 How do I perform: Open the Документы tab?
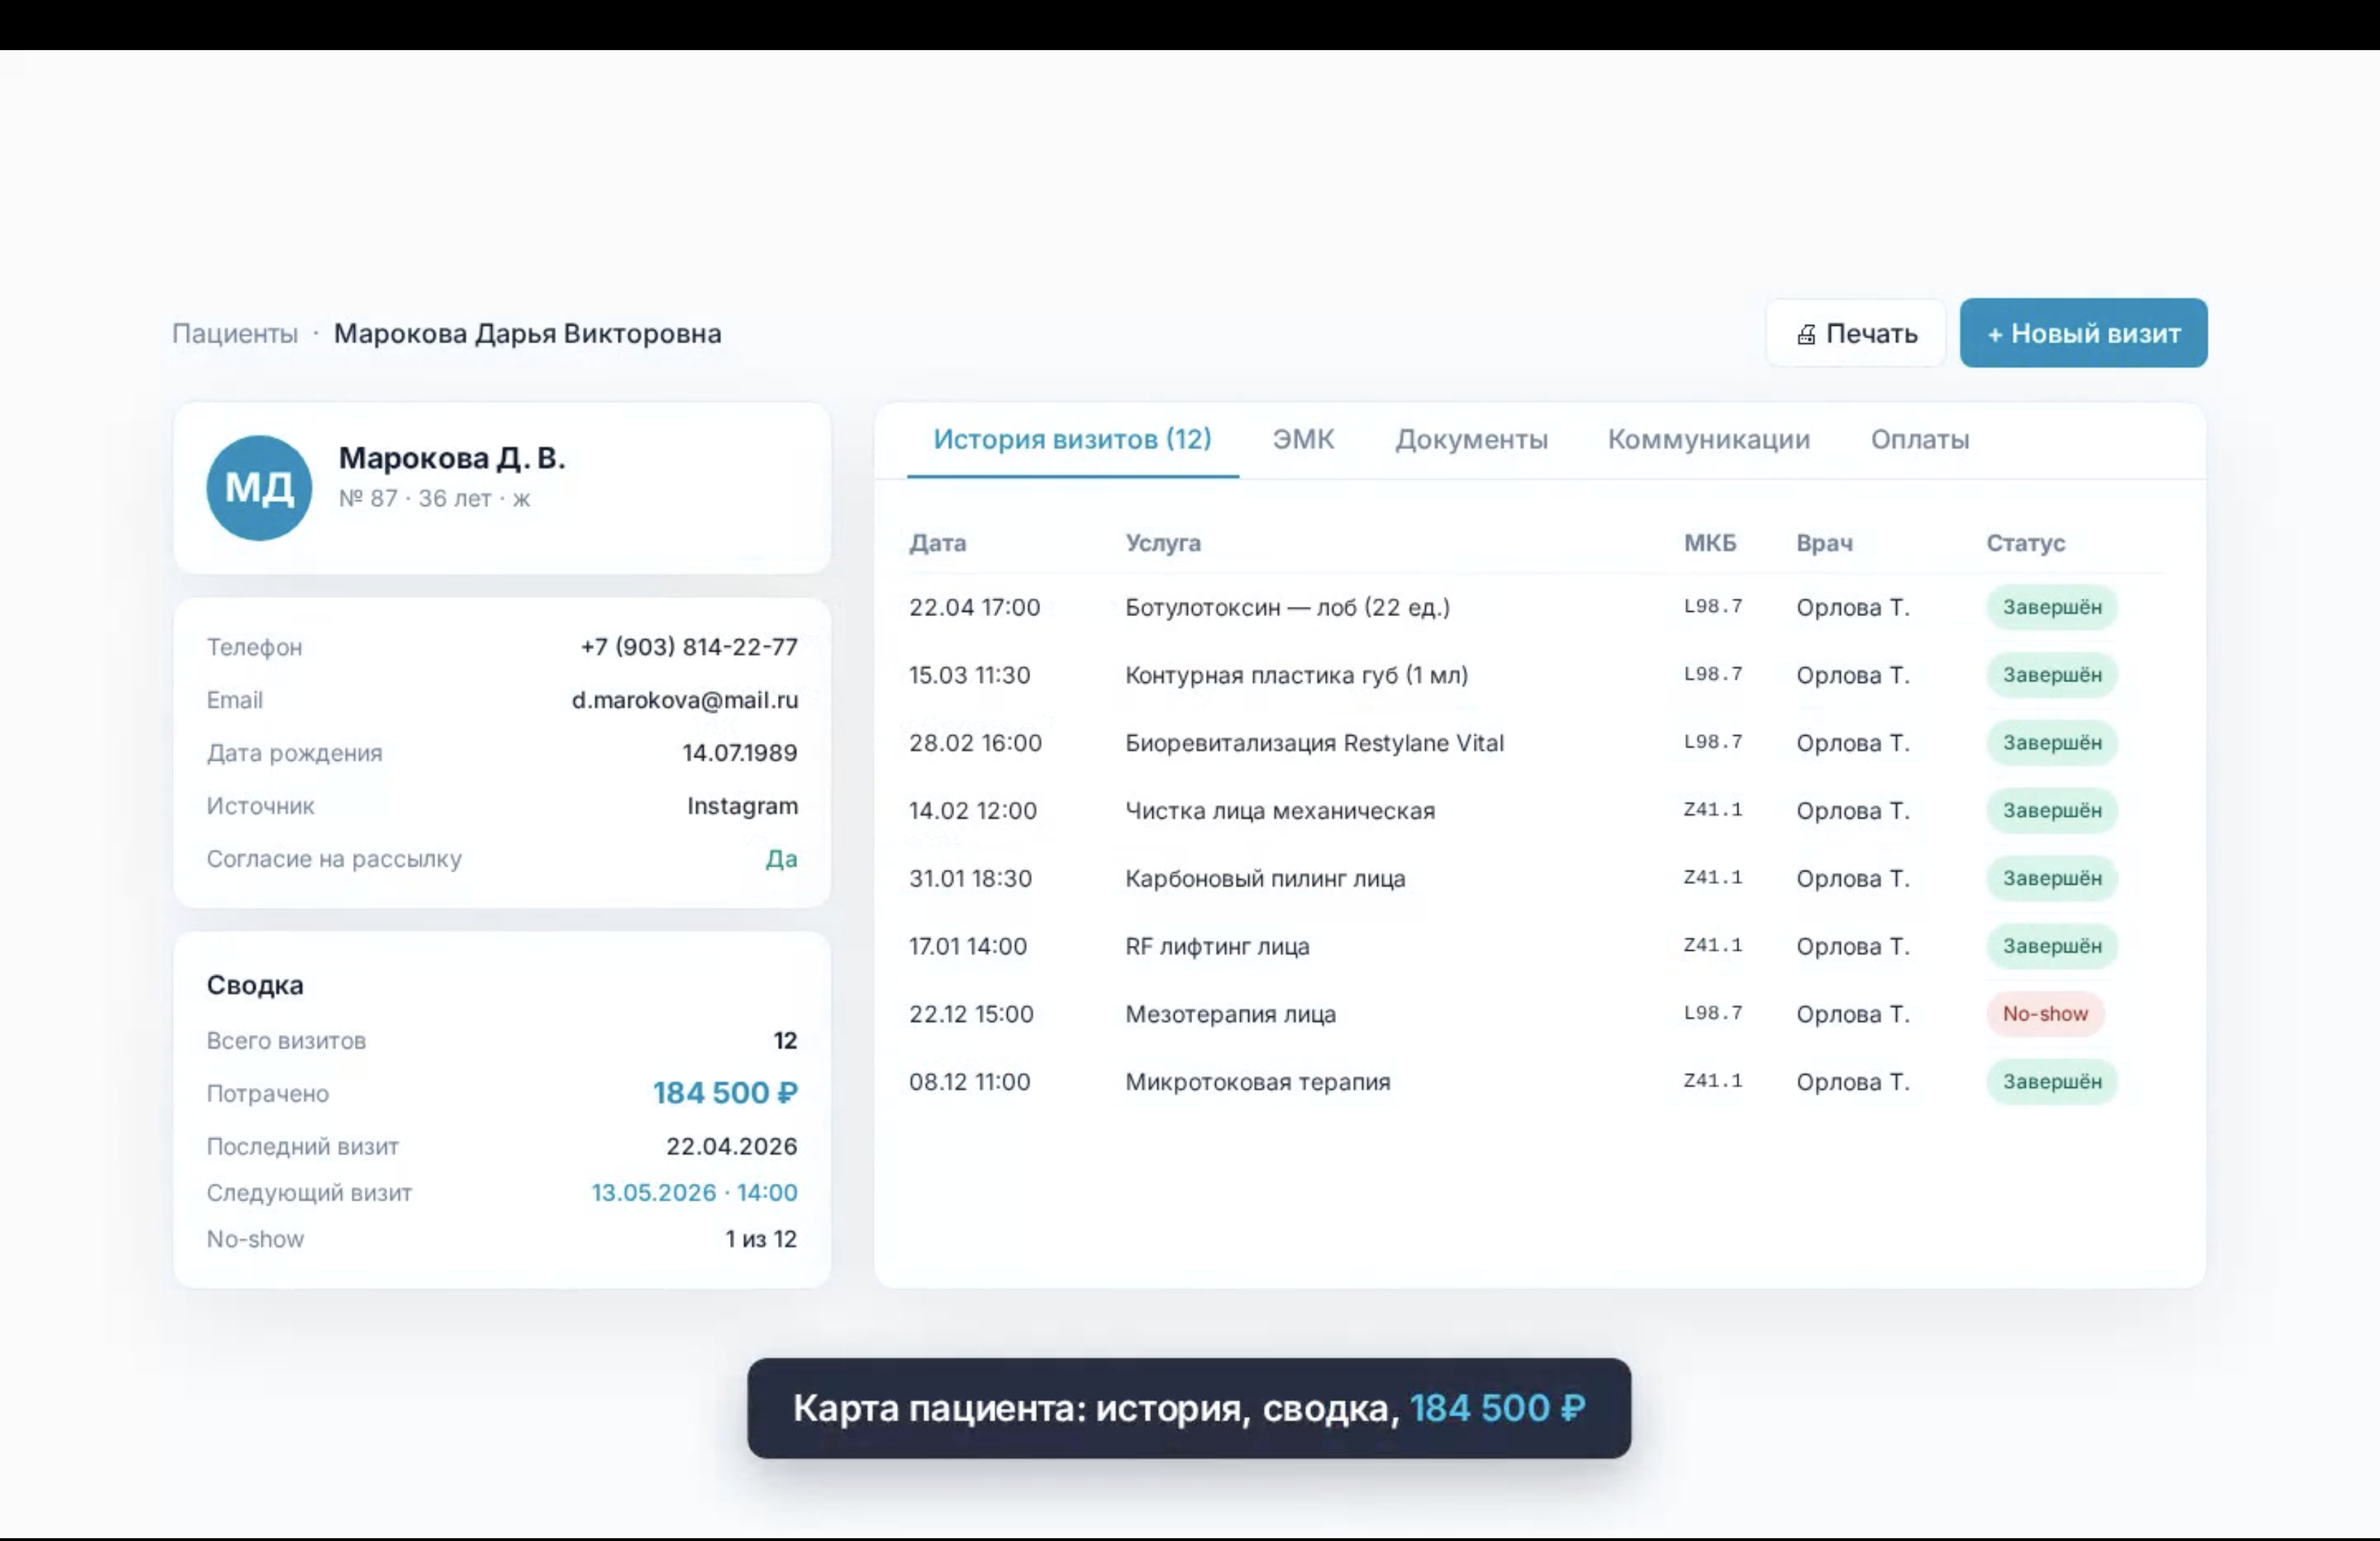click(x=1471, y=439)
